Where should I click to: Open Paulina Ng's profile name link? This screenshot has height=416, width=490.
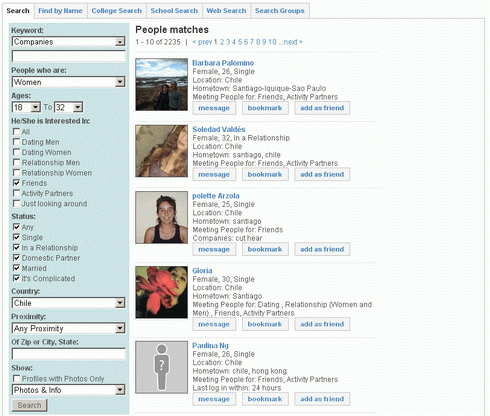click(x=210, y=346)
